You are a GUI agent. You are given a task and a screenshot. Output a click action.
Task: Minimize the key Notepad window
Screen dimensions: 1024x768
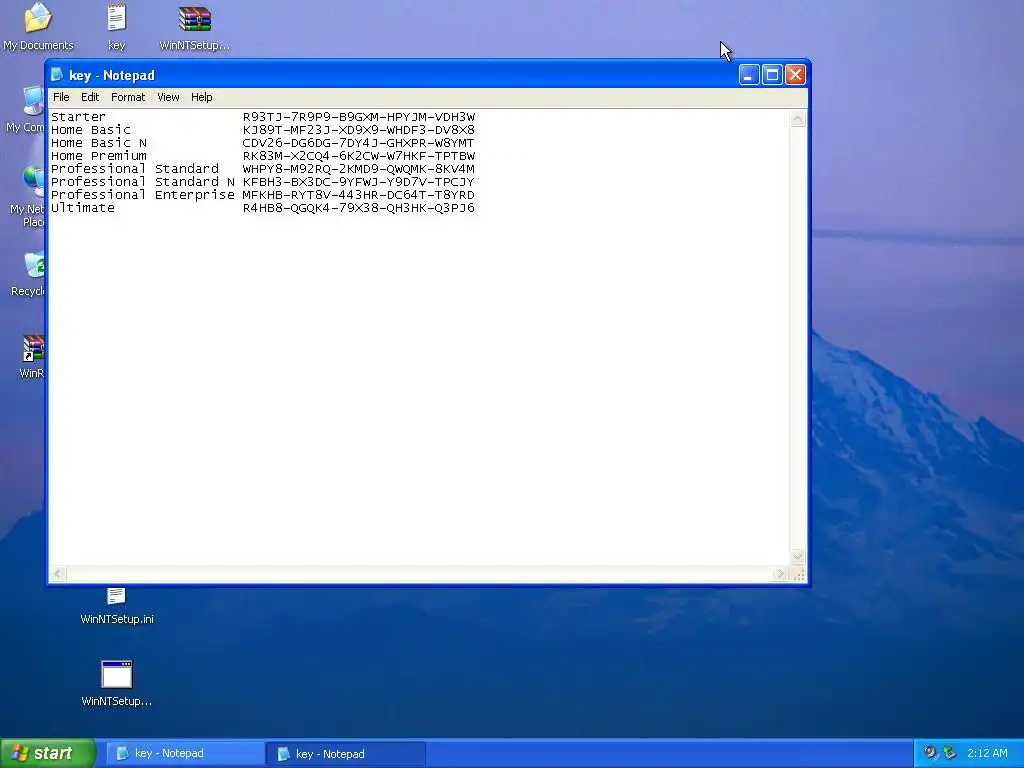click(x=749, y=75)
